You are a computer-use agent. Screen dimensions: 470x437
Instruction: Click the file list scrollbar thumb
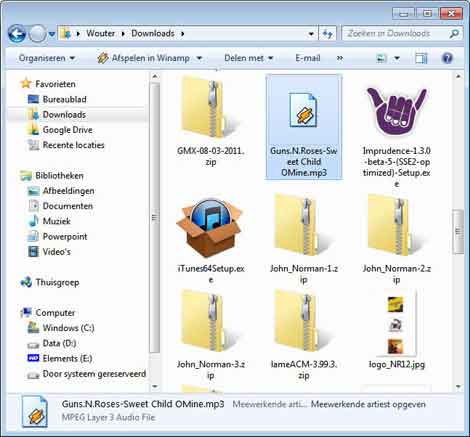(x=458, y=232)
